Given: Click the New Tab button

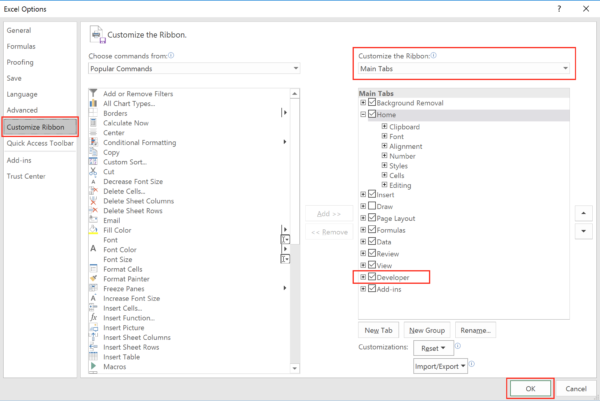Looking at the screenshot, I should click(378, 330).
